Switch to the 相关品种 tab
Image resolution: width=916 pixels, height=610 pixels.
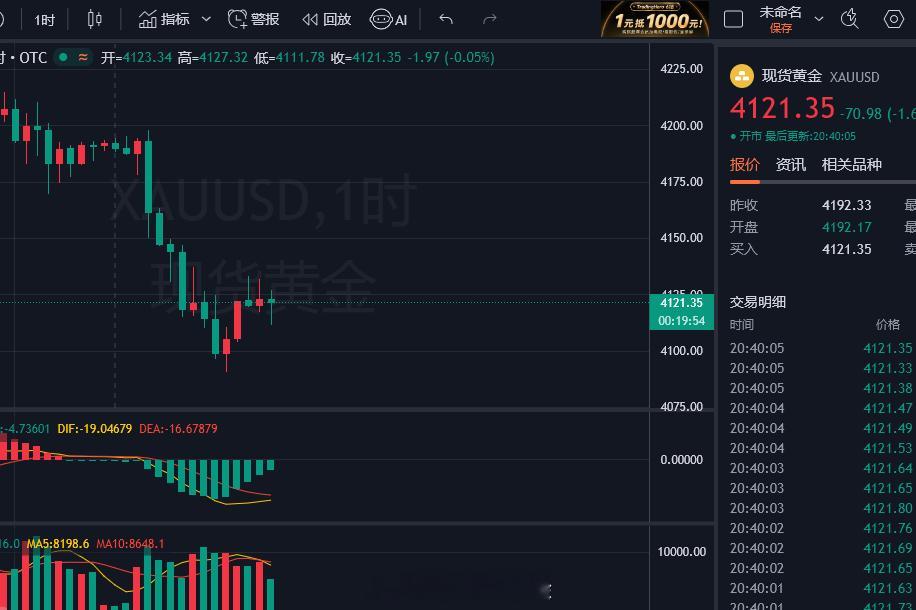point(852,165)
